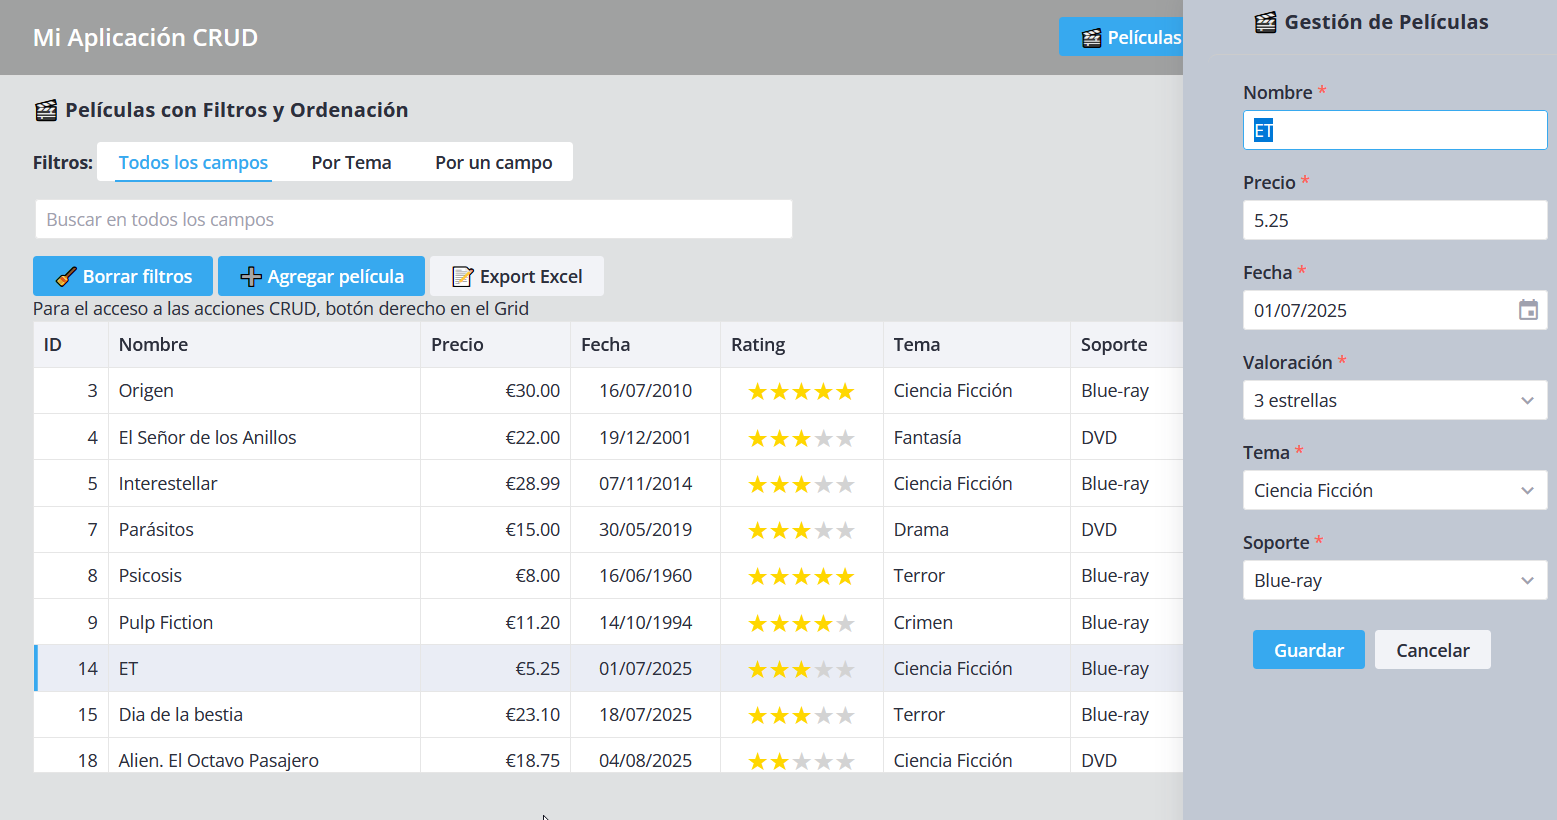Switch to Por un campo filter tab
The width and height of the screenshot is (1557, 820).
[493, 162]
